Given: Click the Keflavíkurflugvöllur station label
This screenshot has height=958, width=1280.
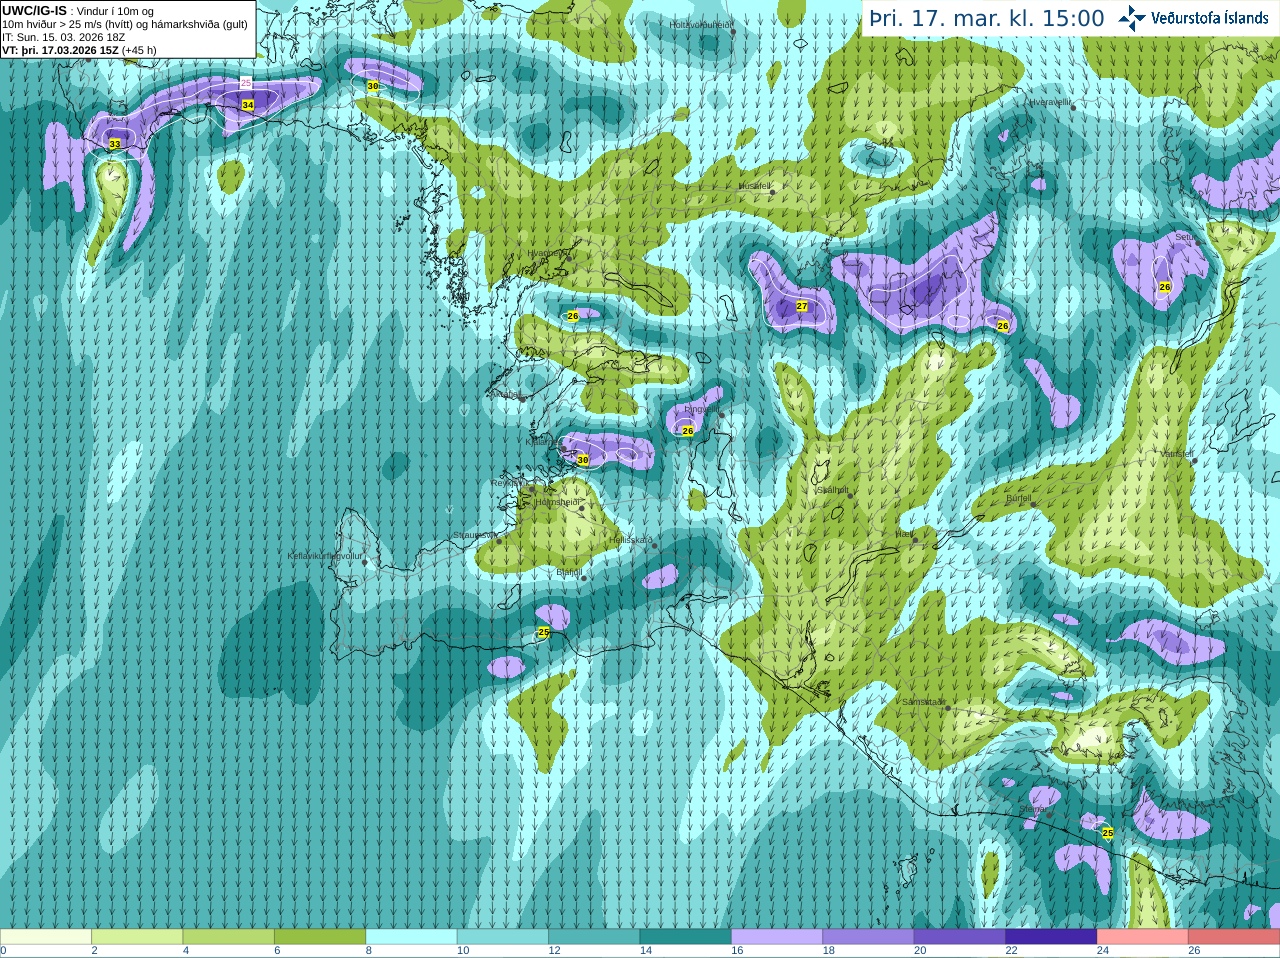Looking at the screenshot, I should pyautogui.click(x=325, y=556).
